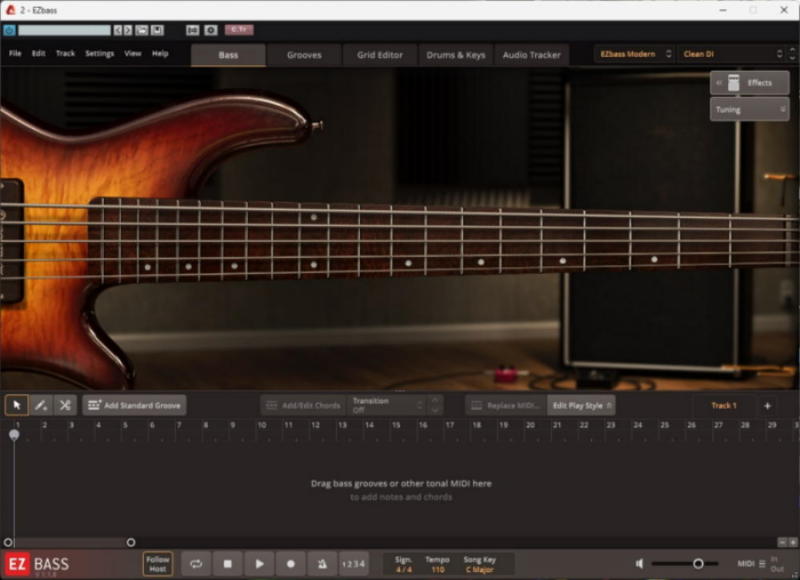Adjust the master volume slider

pyautogui.click(x=698, y=564)
